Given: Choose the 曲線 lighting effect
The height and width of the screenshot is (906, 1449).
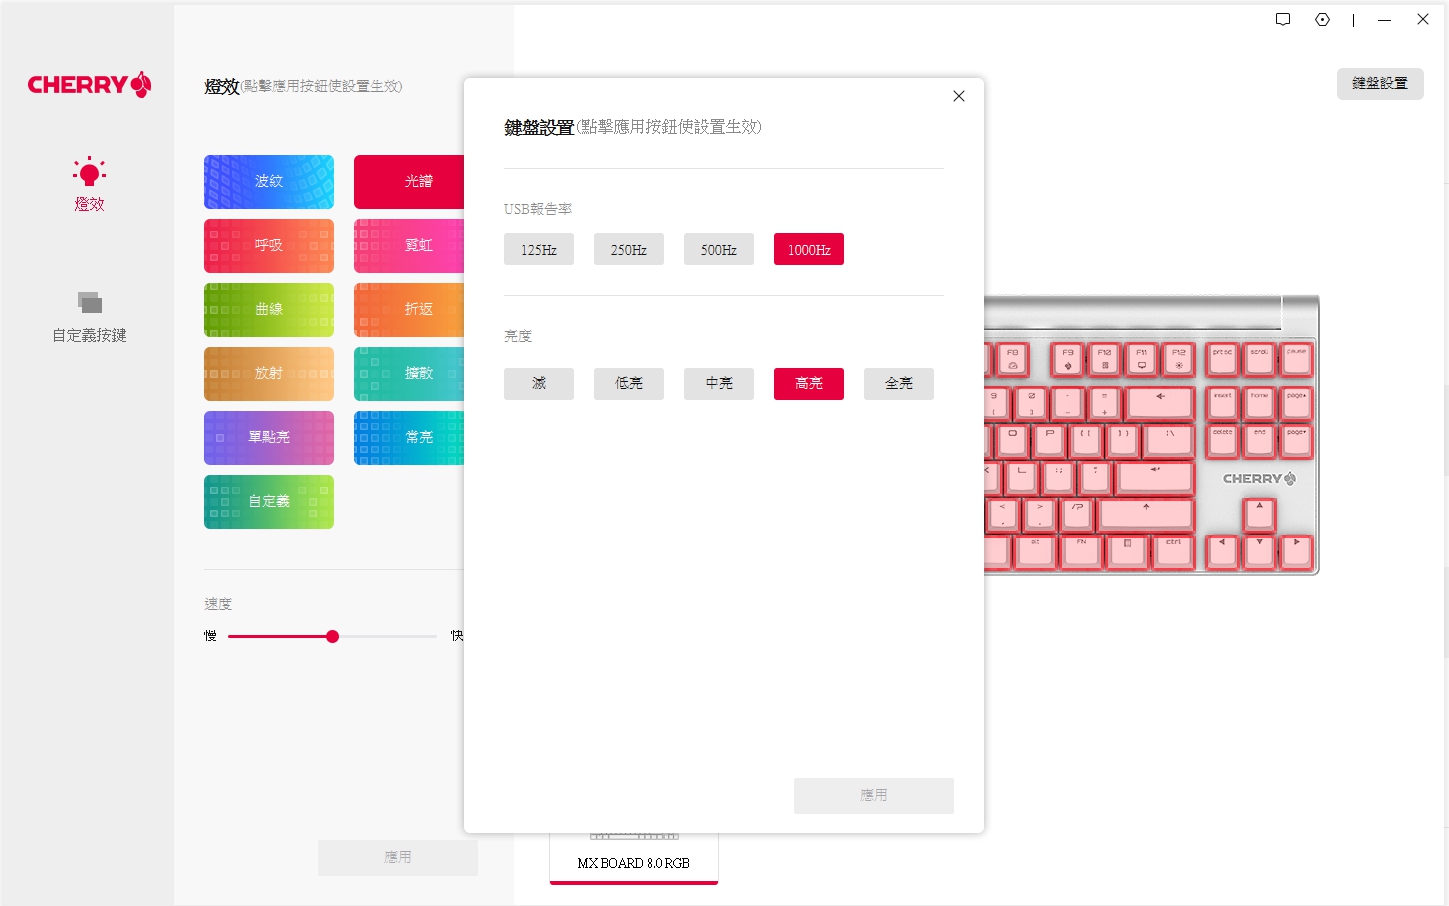Looking at the screenshot, I should (x=269, y=310).
